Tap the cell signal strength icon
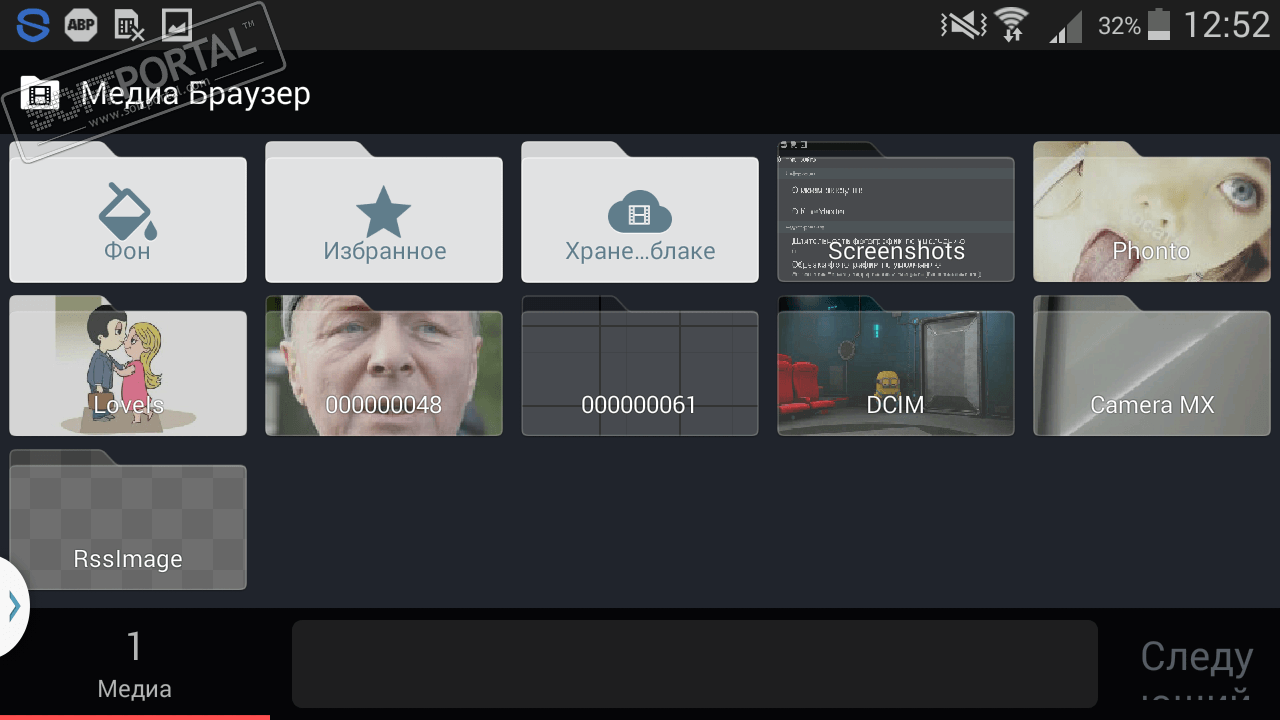 coord(1066,26)
